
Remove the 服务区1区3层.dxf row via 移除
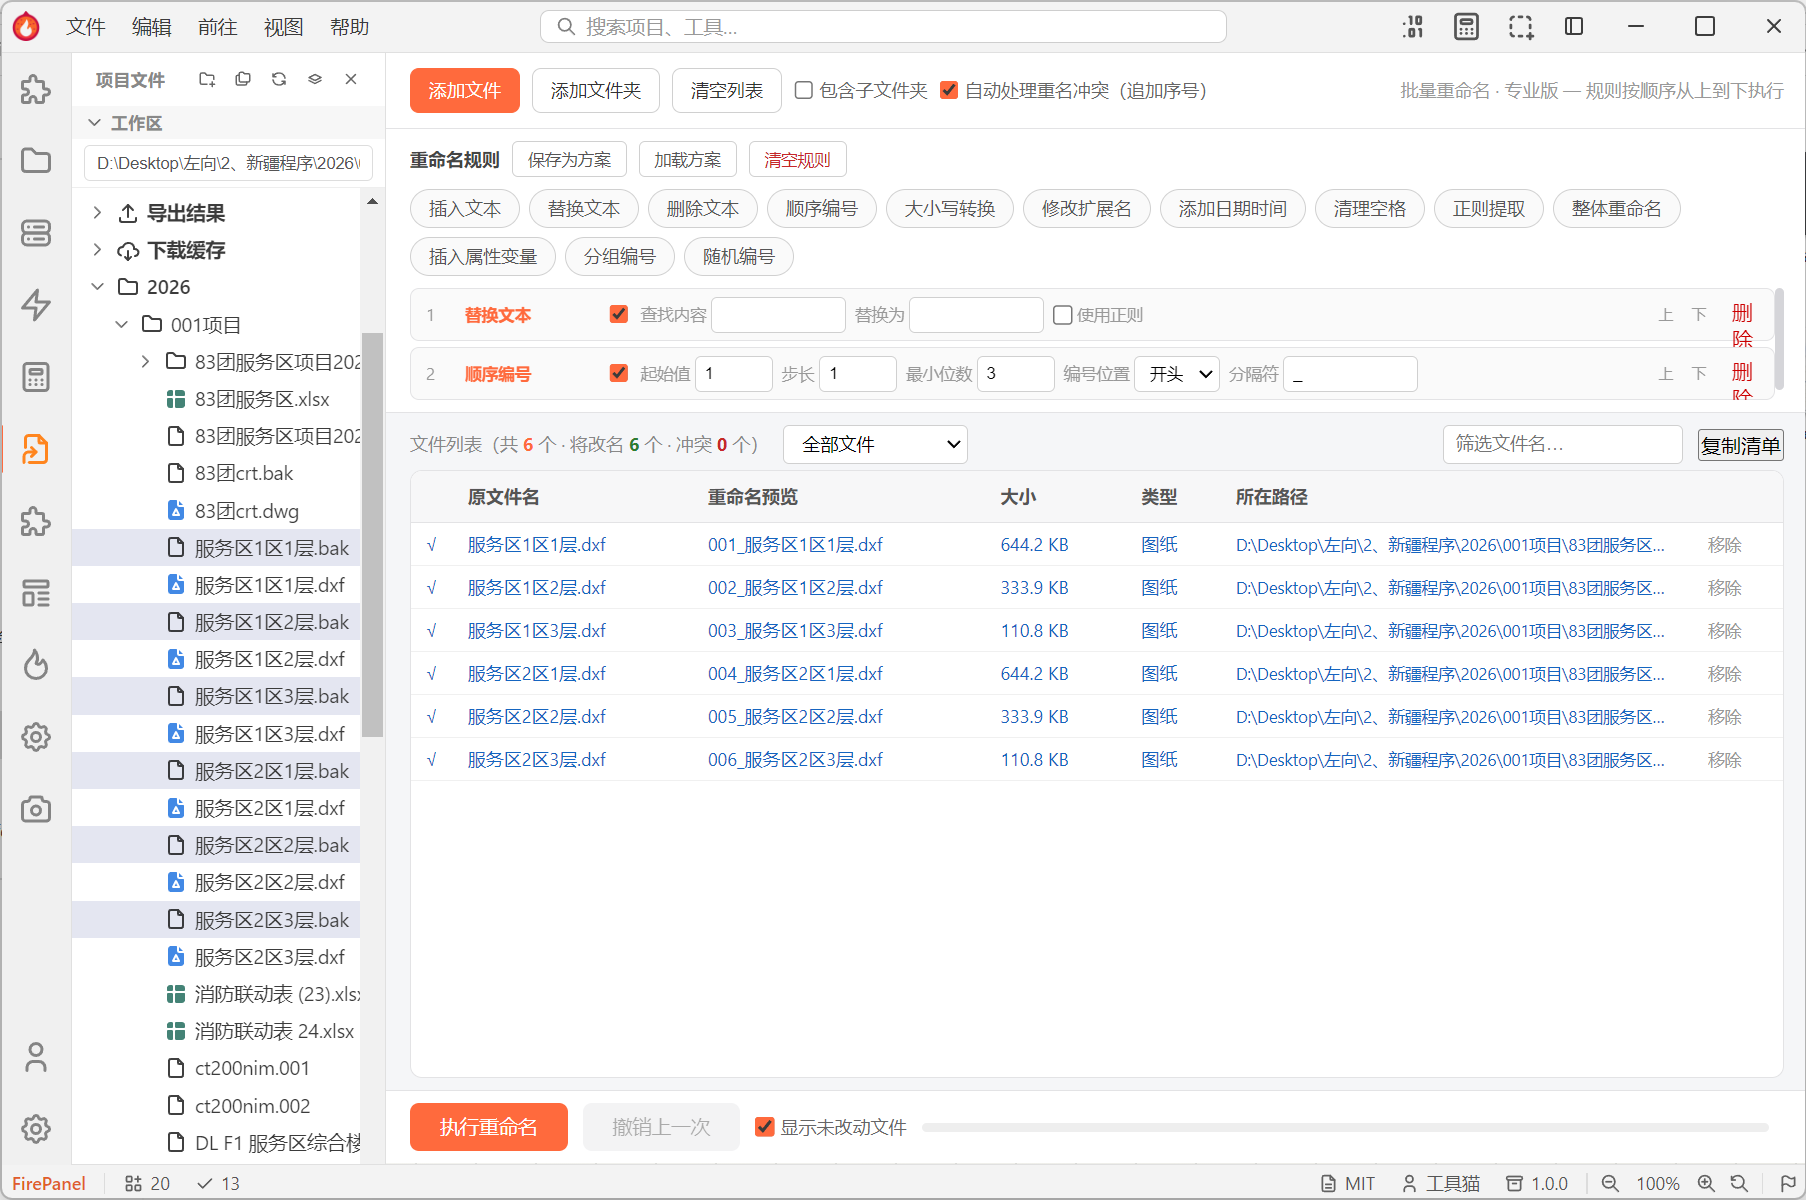tap(1725, 631)
